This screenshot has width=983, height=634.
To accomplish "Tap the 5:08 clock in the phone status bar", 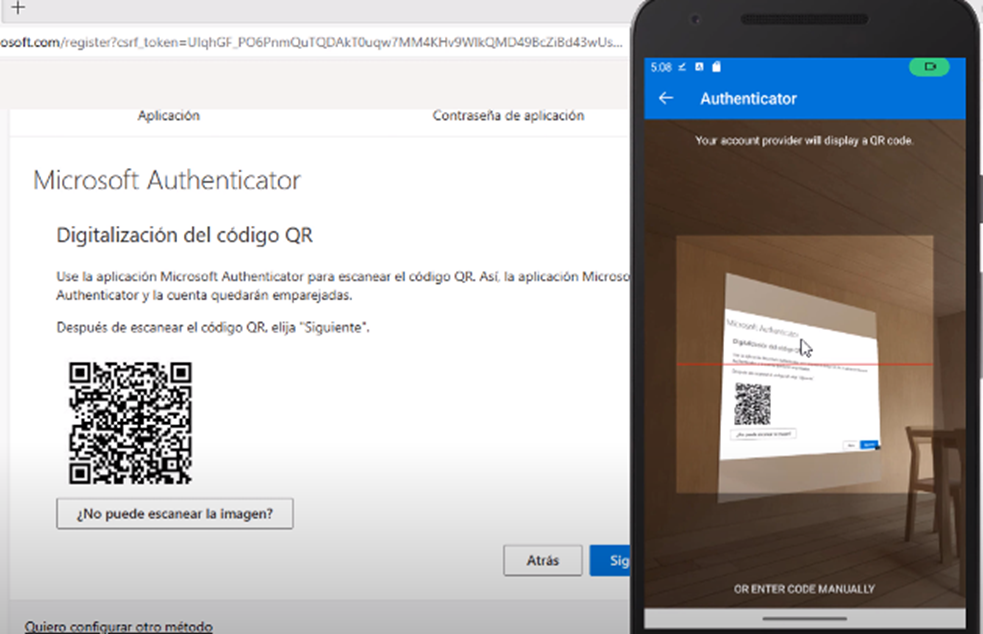I will (661, 67).
